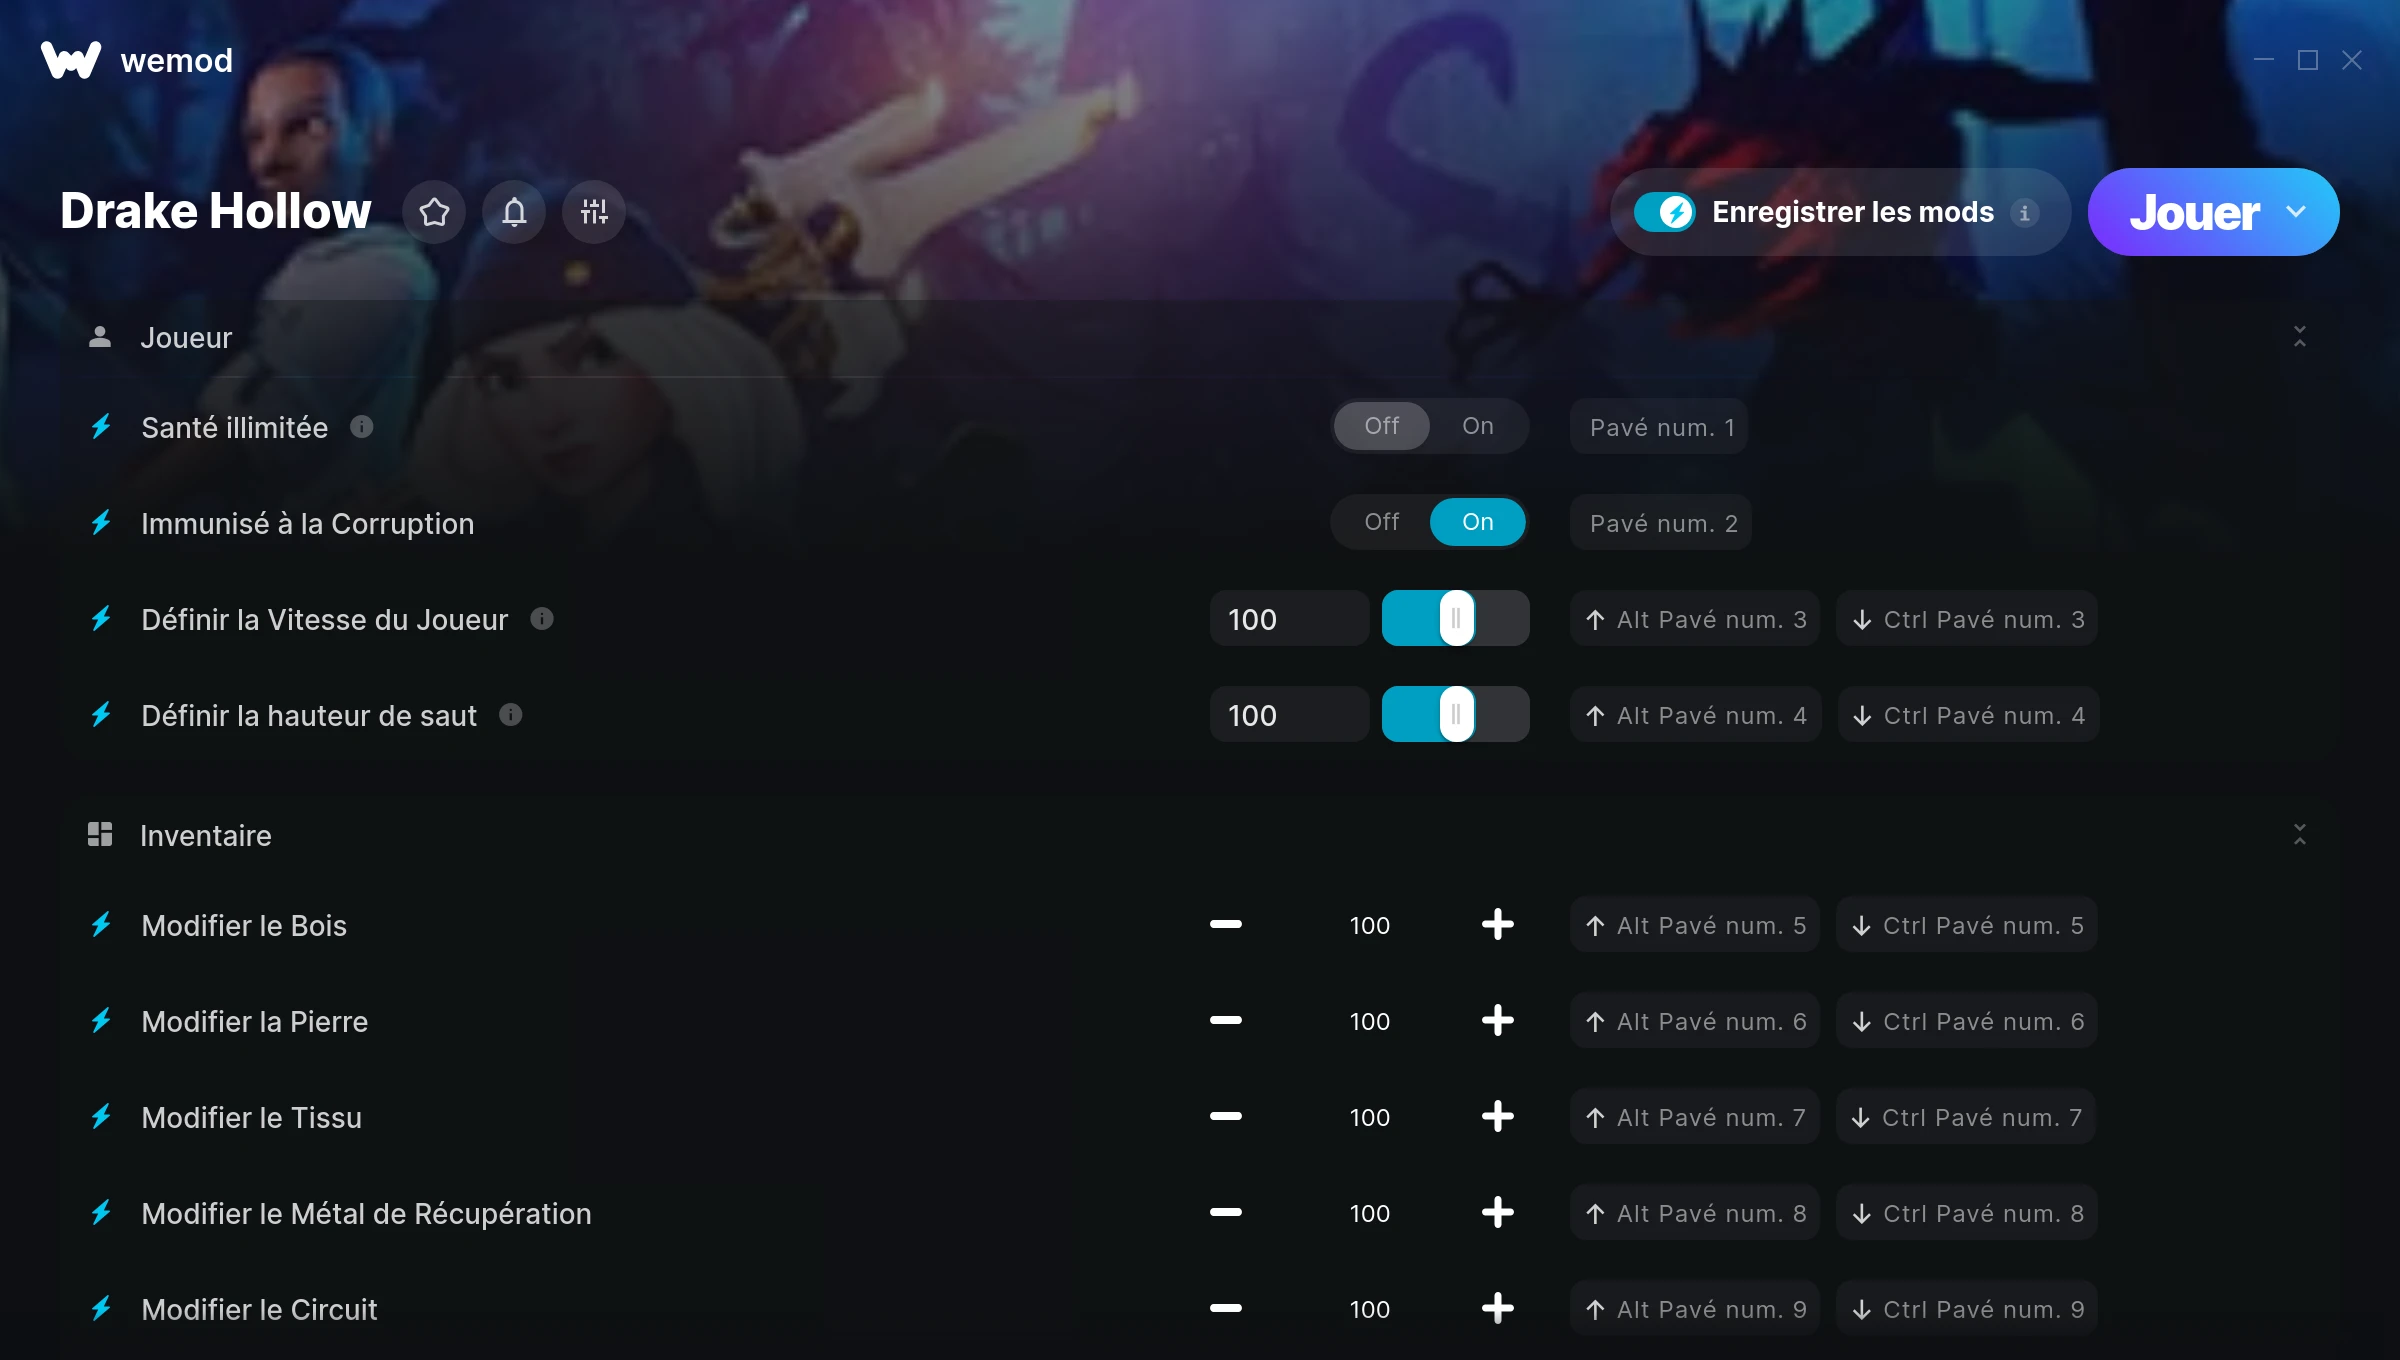Increase Modifier le Bois with plus icon
2400x1360 pixels.
pyautogui.click(x=1497, y=925)
